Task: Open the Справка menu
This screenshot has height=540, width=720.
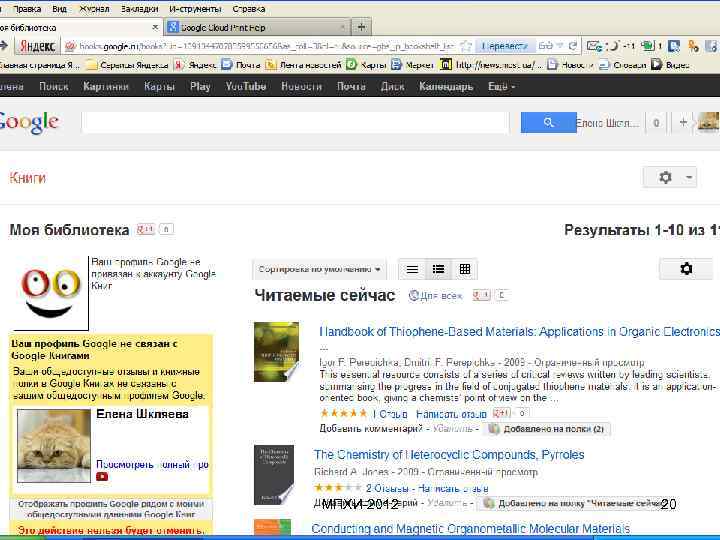Action: [248, 9]
